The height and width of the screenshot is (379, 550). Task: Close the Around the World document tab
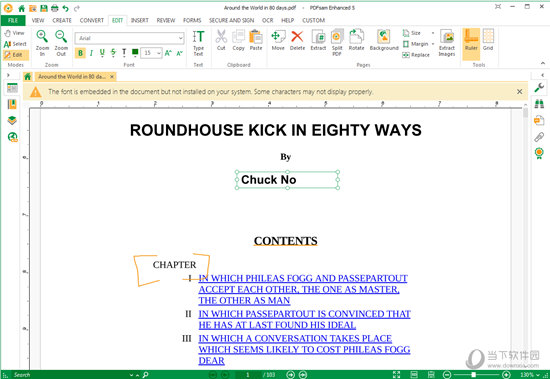pos(112,77)
